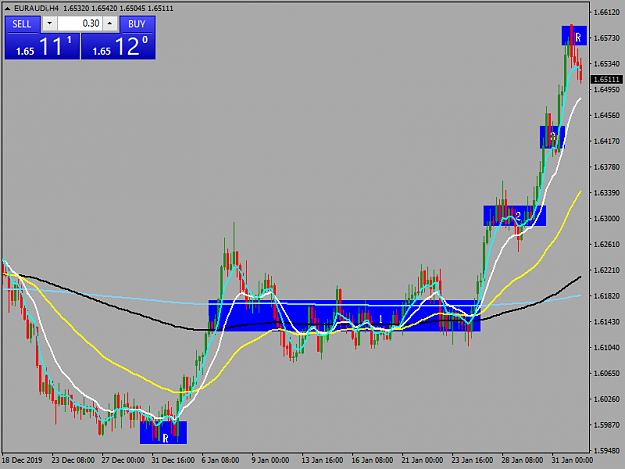Click the 21 Jan 00:00 time label
Screen dimensions: 625x469
423,460
